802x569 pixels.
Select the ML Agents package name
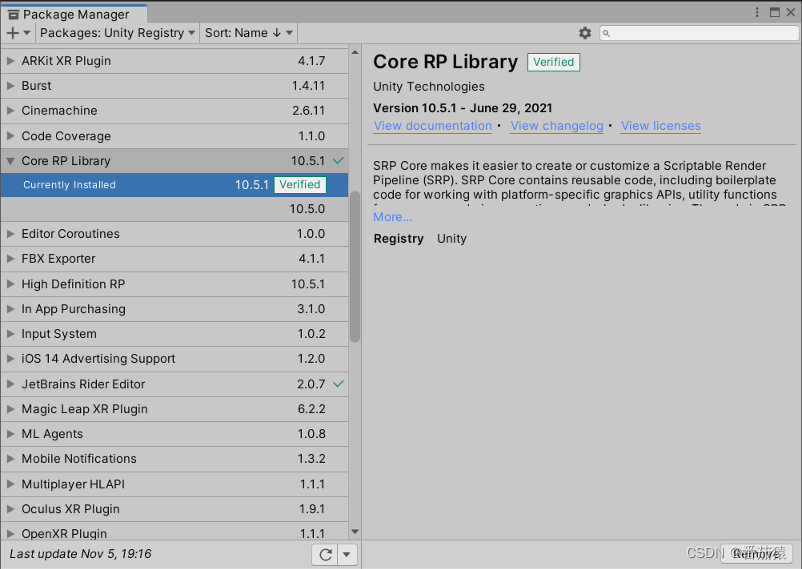tap(52, 434)
